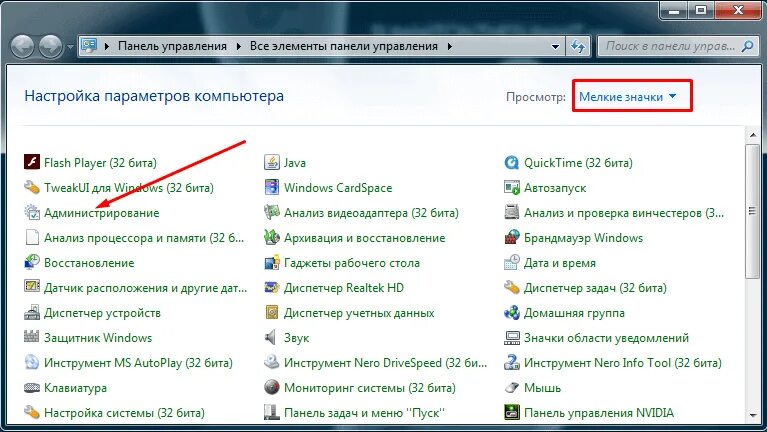
Task: Click the Датчик расположения icon
Action: tap(32, 288)
